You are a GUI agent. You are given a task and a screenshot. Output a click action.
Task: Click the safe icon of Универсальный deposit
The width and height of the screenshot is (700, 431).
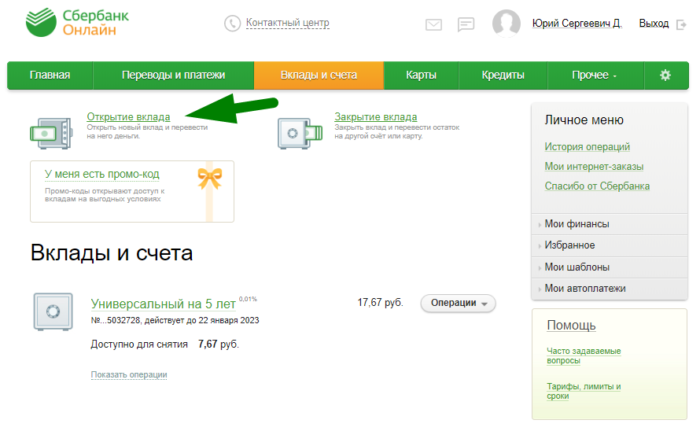pyautogui.click(x=52, y=313)
